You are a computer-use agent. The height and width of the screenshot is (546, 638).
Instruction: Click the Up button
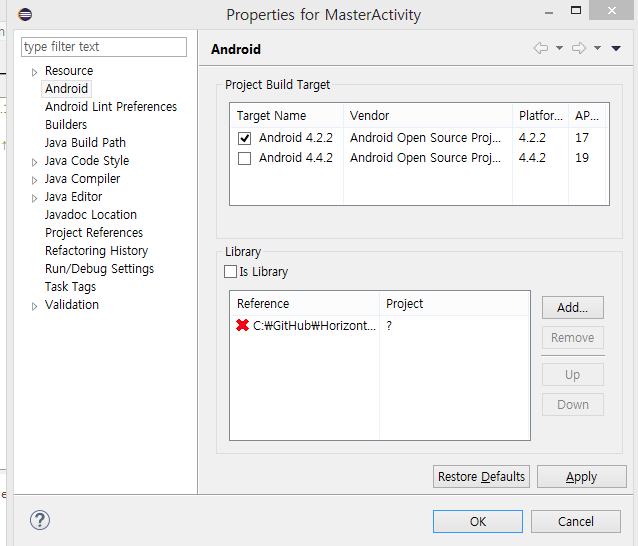572,374
